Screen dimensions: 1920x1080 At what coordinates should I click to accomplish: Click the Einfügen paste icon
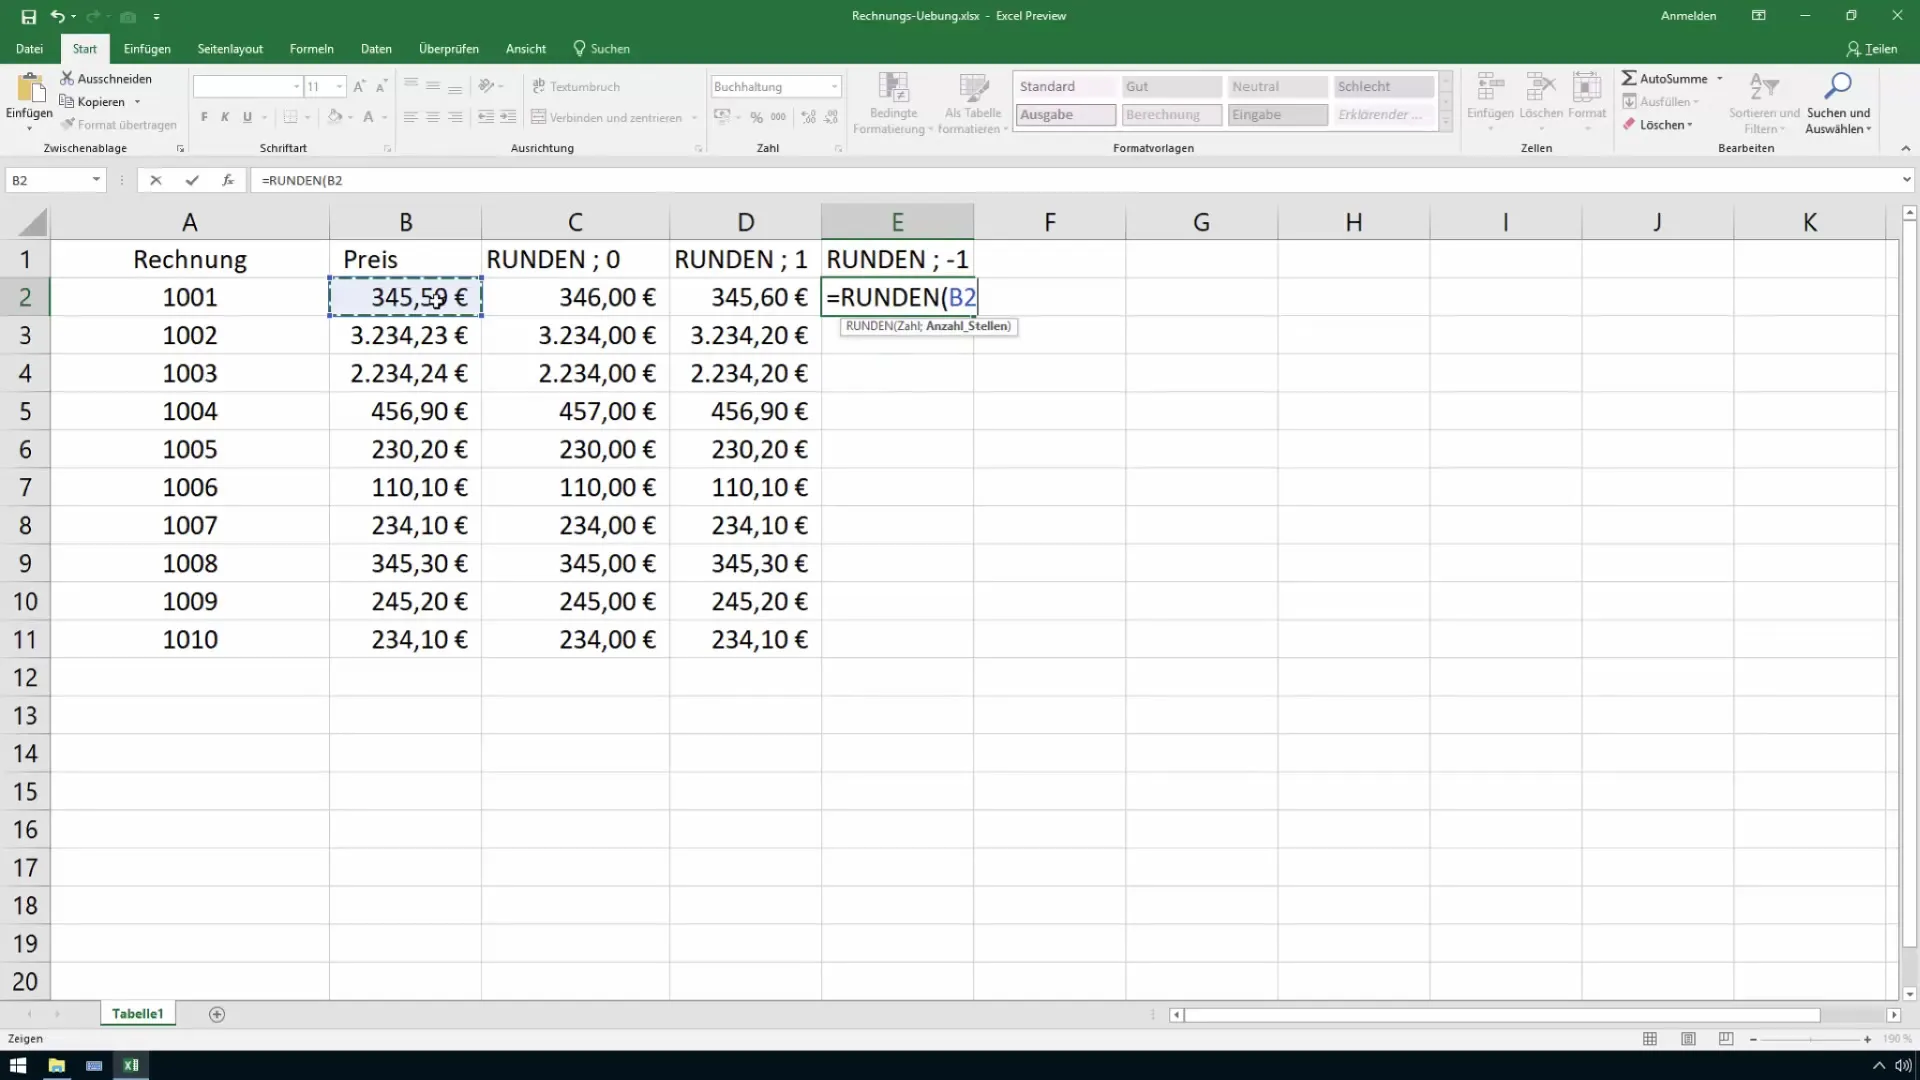(29, 90)
